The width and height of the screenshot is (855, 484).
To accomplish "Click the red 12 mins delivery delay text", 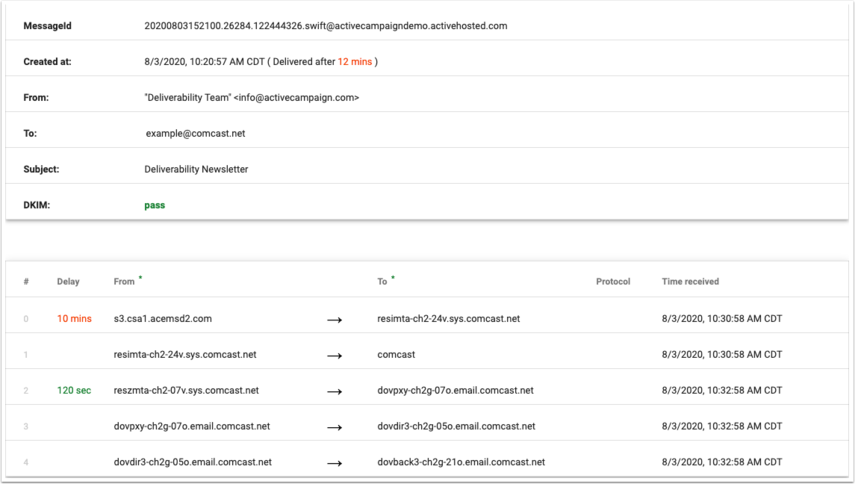I will (x=355, y=62).
